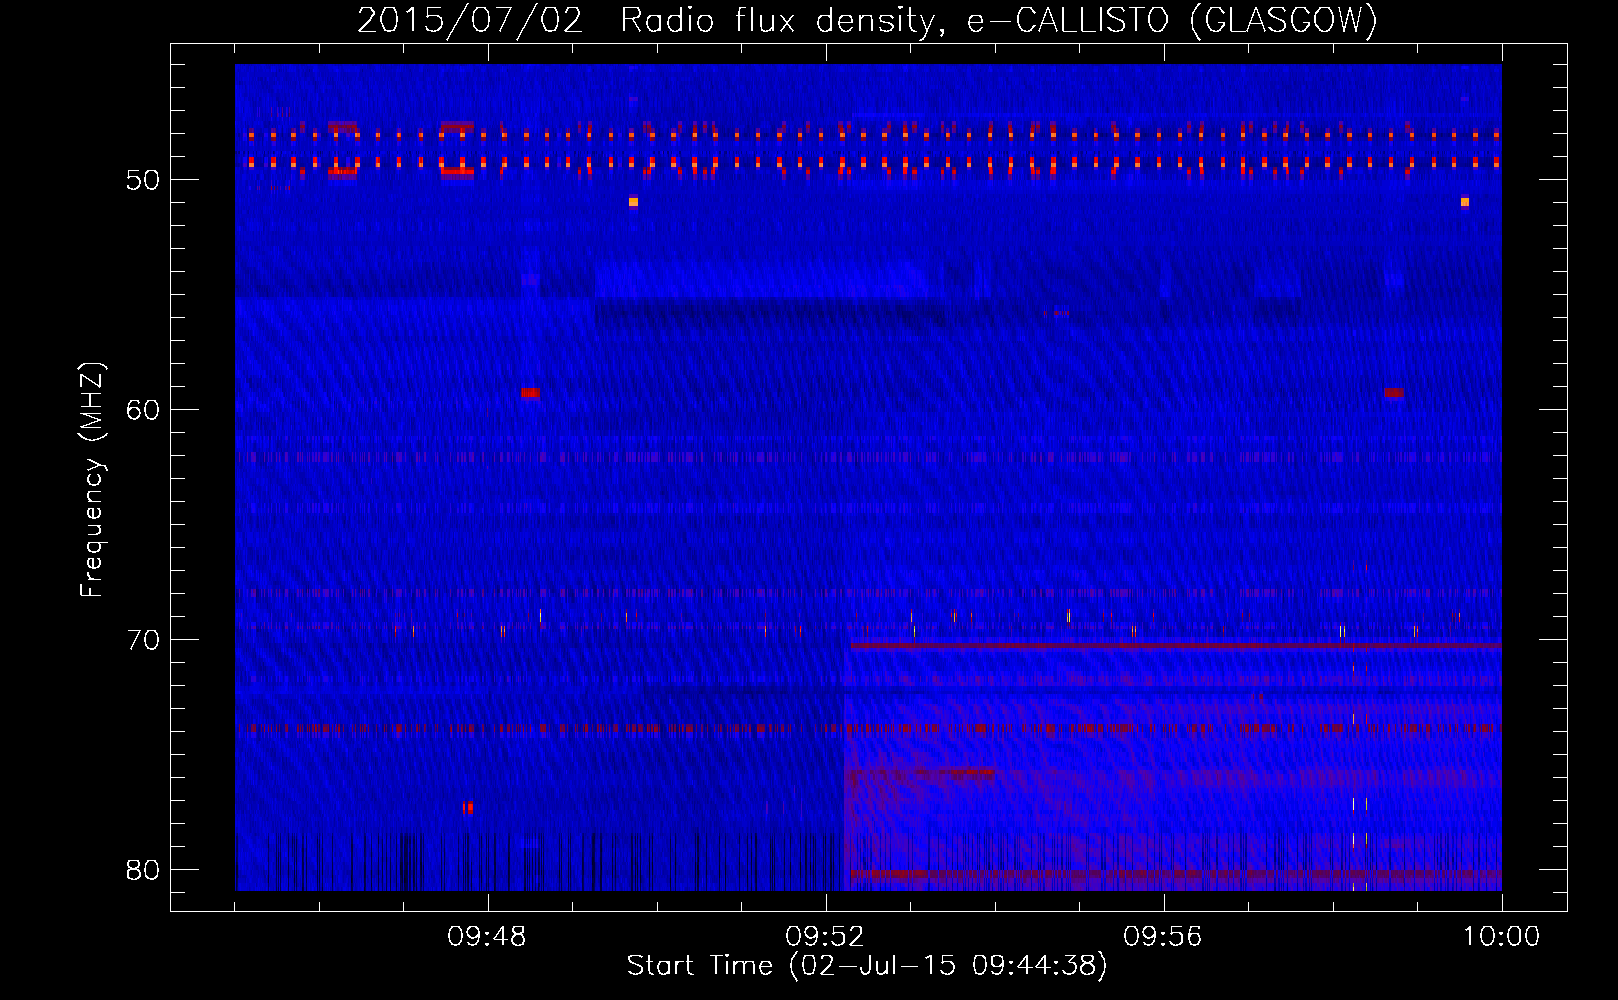Click the 80 frequency tick label
Viewport: 1618px width, 1000px height.
pos(143,870)
